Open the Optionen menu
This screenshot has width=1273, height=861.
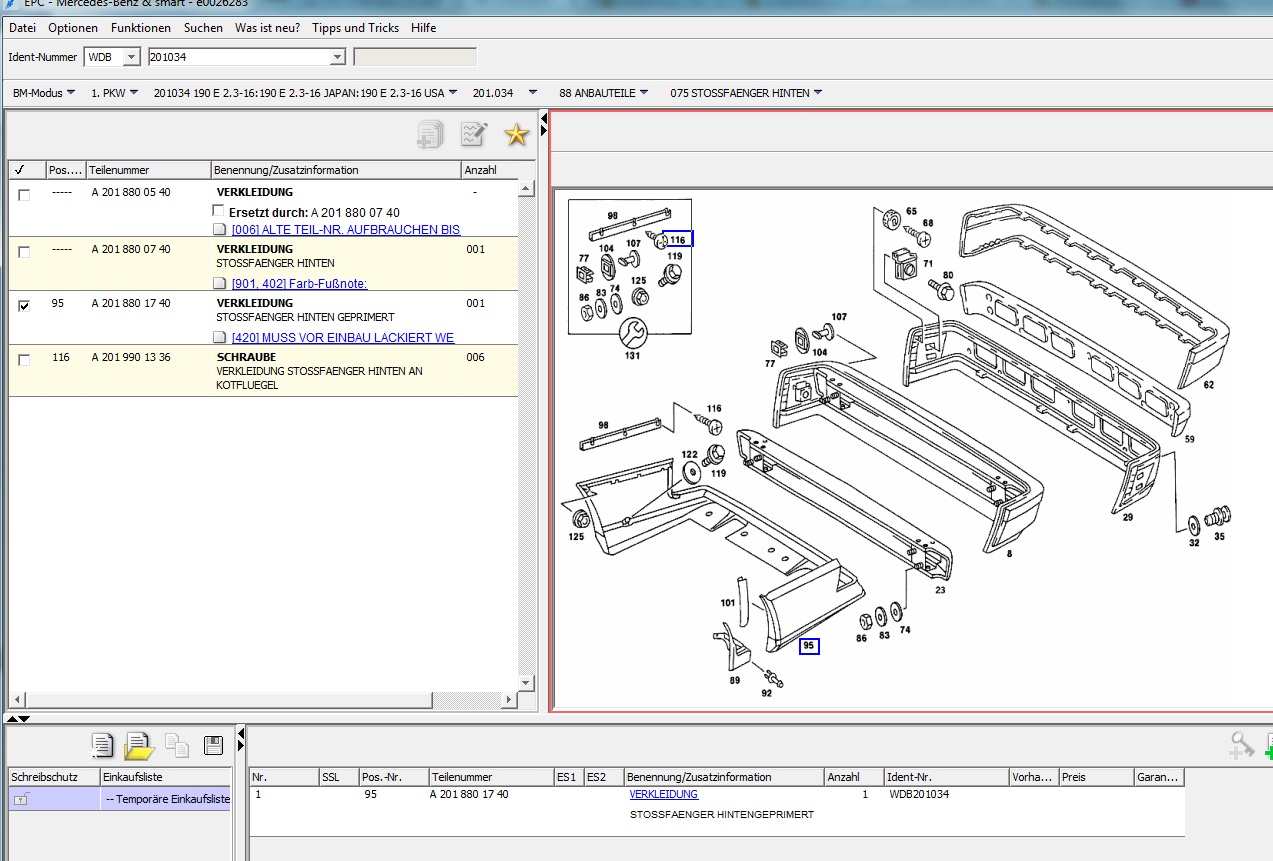[x=73, y=28]
